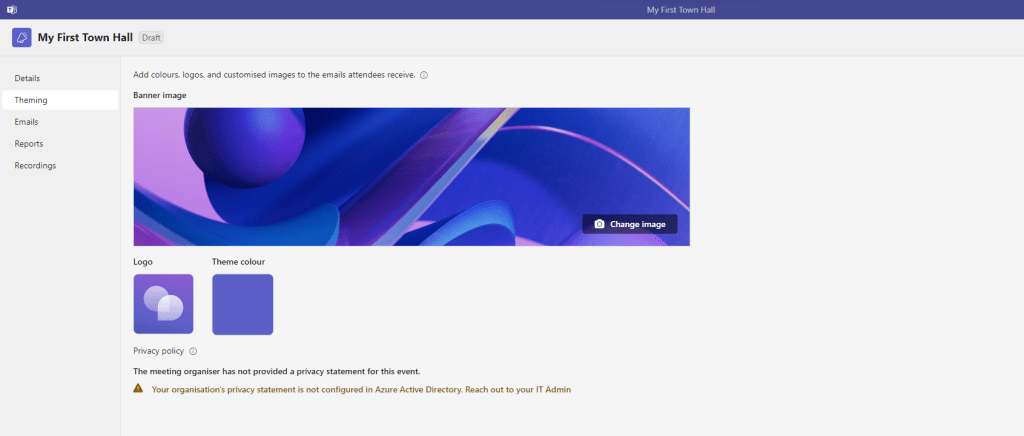Viewport: 1024px width, 436px height.
Task: Click the yellow warning triangle icon
Action: pyautogui.click(x=138, y=388)
